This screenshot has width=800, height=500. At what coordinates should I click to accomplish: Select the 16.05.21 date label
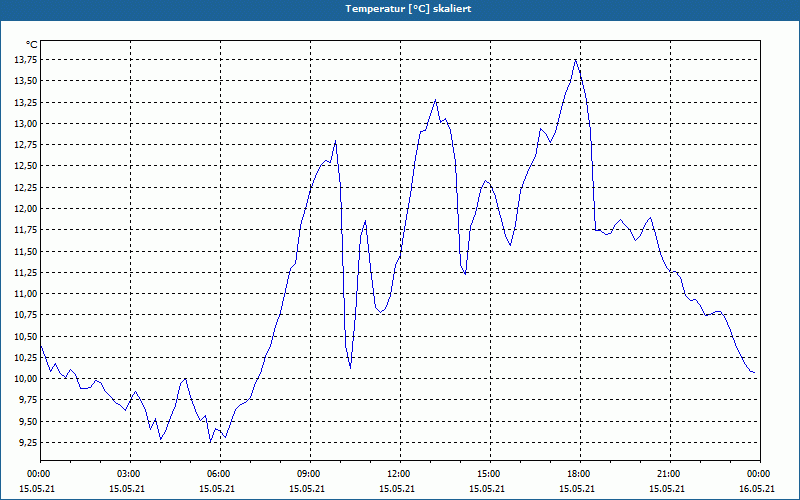[757, 488]
